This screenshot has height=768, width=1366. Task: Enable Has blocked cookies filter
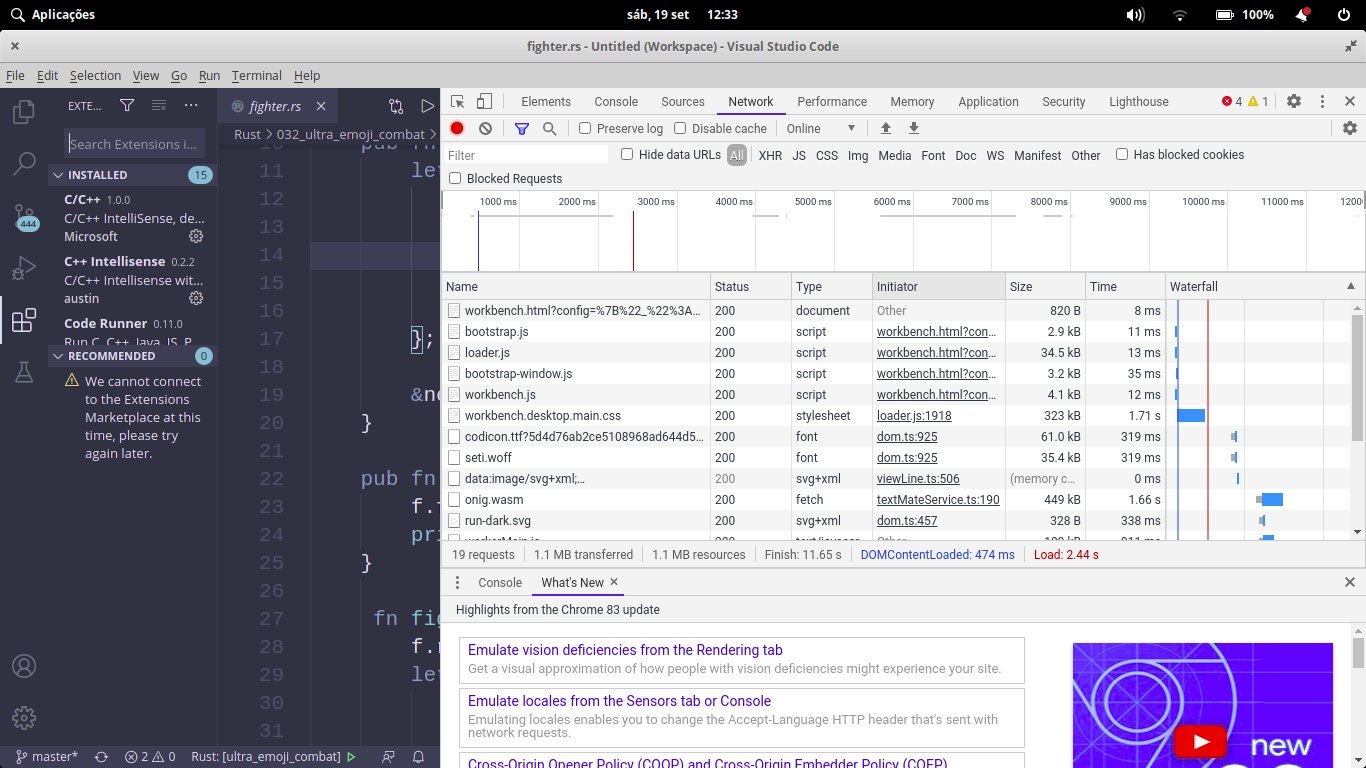[x=1122, y=154]
